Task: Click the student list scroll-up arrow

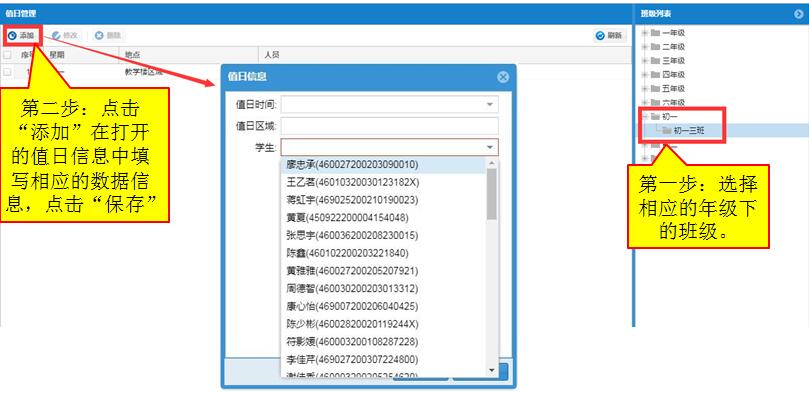Action: point(492,163)
